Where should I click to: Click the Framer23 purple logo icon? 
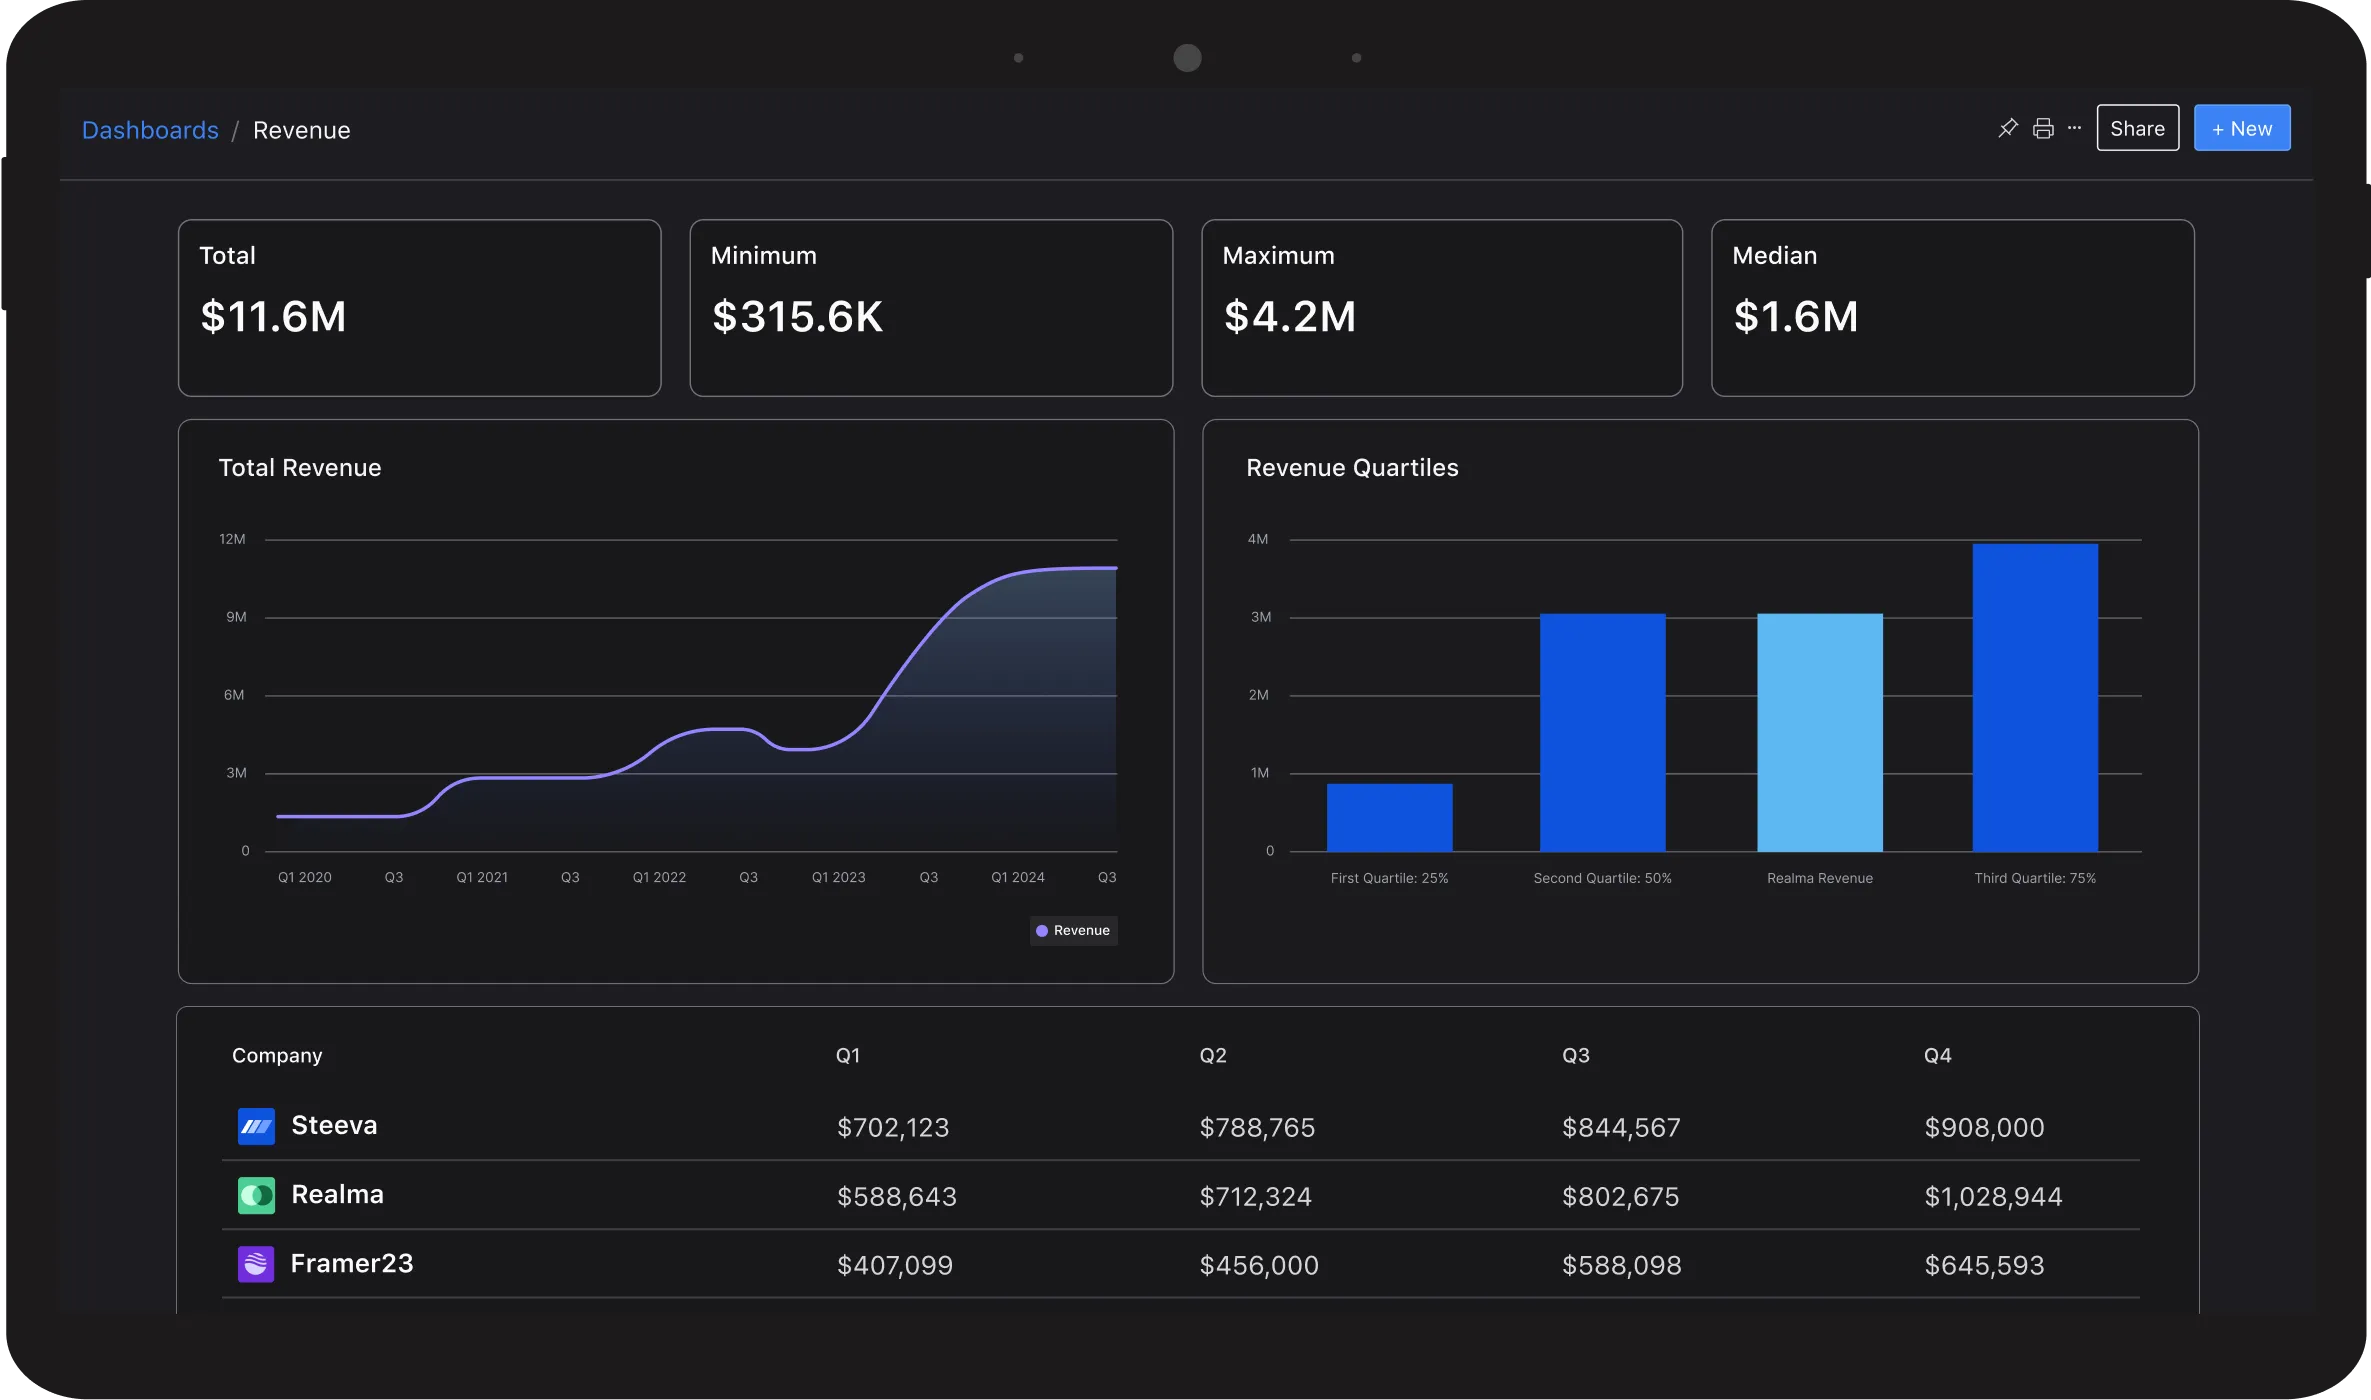point(256,1264)
